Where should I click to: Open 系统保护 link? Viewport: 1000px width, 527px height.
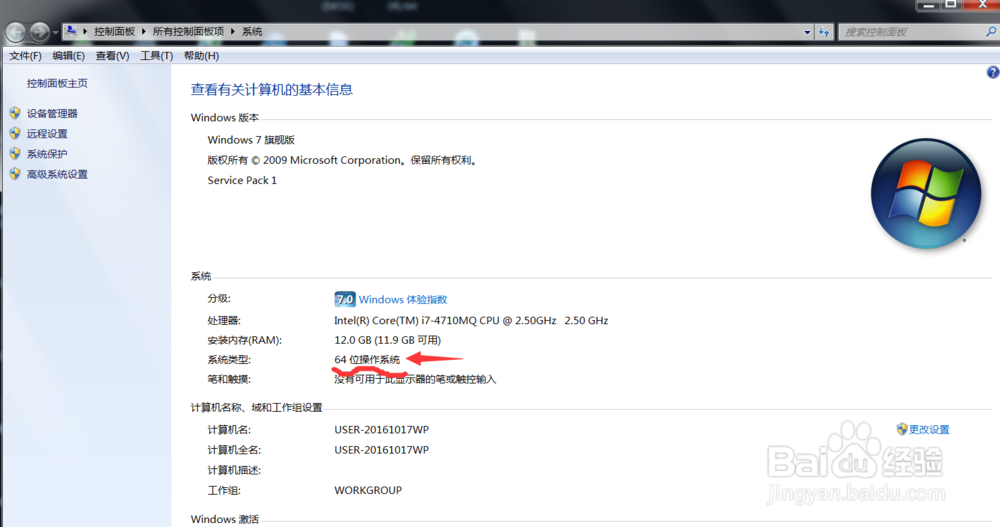click(x=47, y=154)
